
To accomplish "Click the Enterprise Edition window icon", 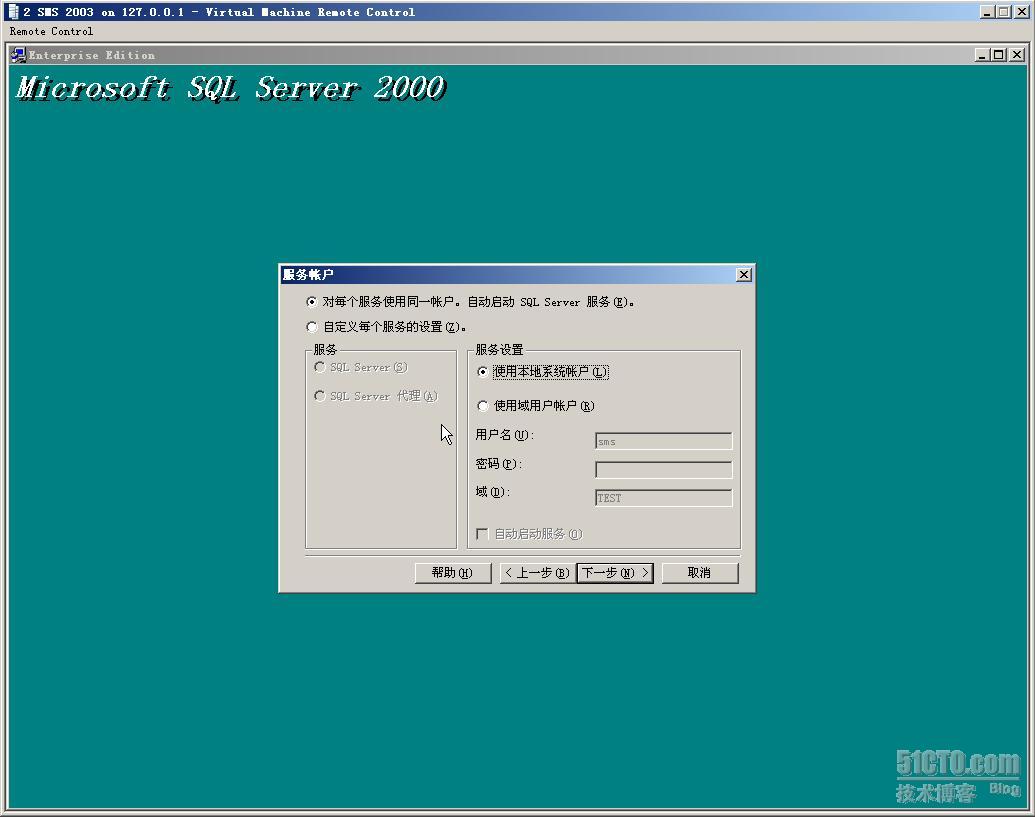I will 18,55.
